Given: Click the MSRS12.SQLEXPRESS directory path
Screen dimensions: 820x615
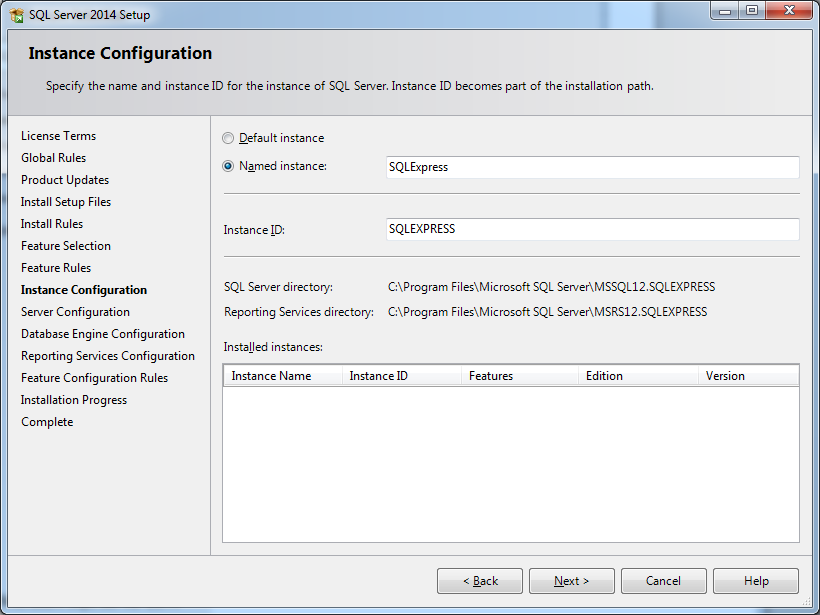Looking at the screenshot, I should (x=548, y=312).
